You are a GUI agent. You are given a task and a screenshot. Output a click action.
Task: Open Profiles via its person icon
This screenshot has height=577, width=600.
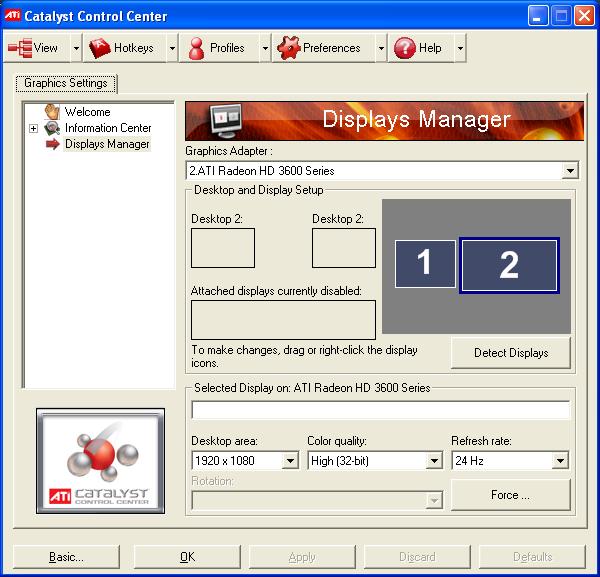[196, 48]
